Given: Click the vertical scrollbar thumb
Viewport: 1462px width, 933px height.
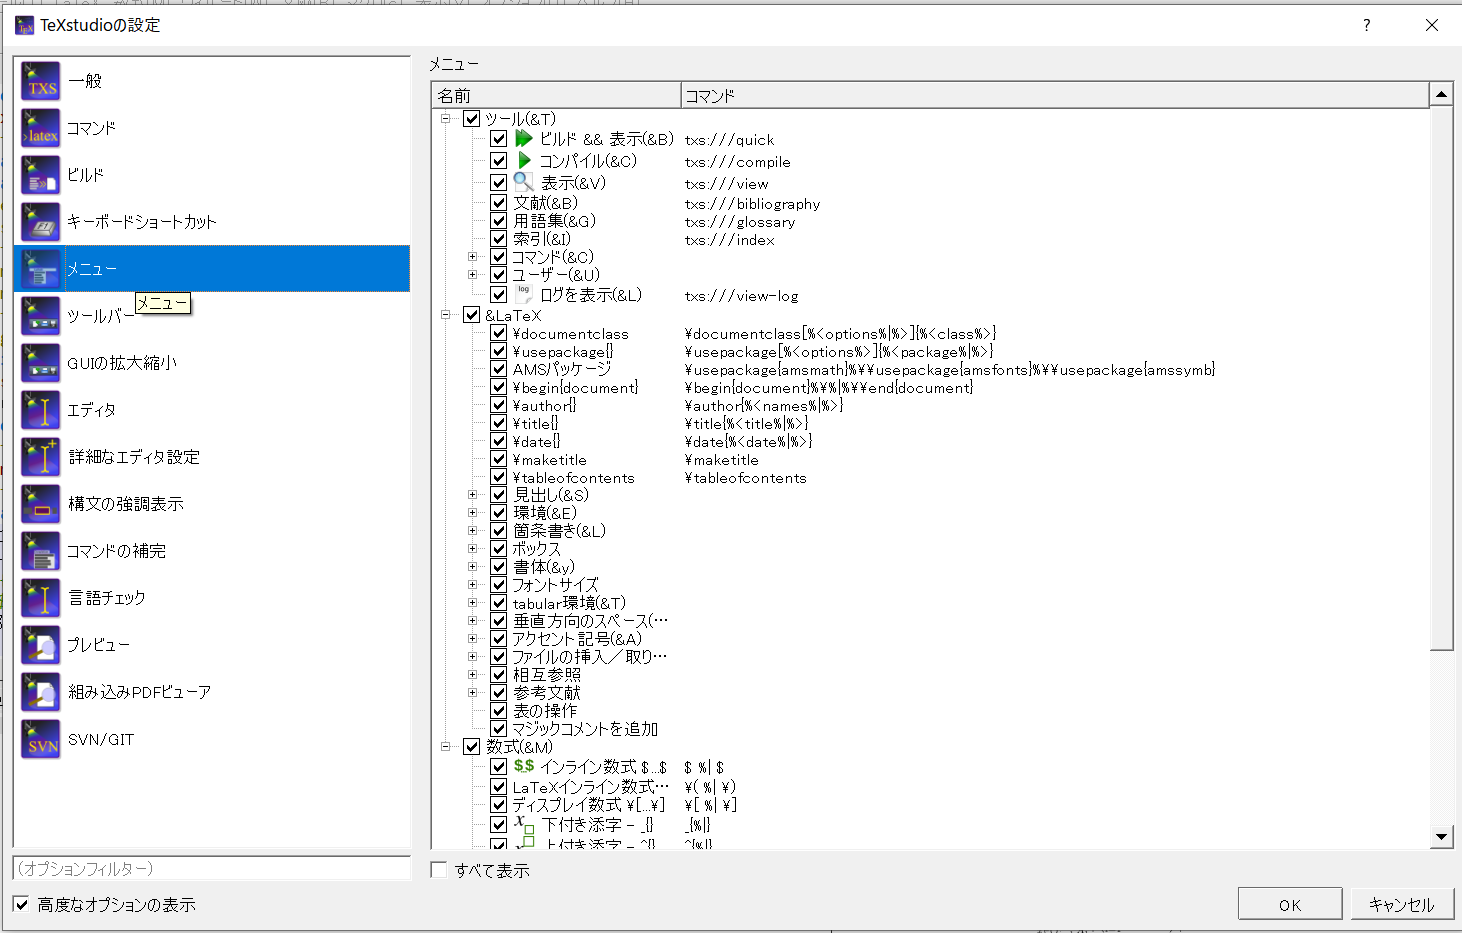Looking at the screenshot, I should 1441,378.
